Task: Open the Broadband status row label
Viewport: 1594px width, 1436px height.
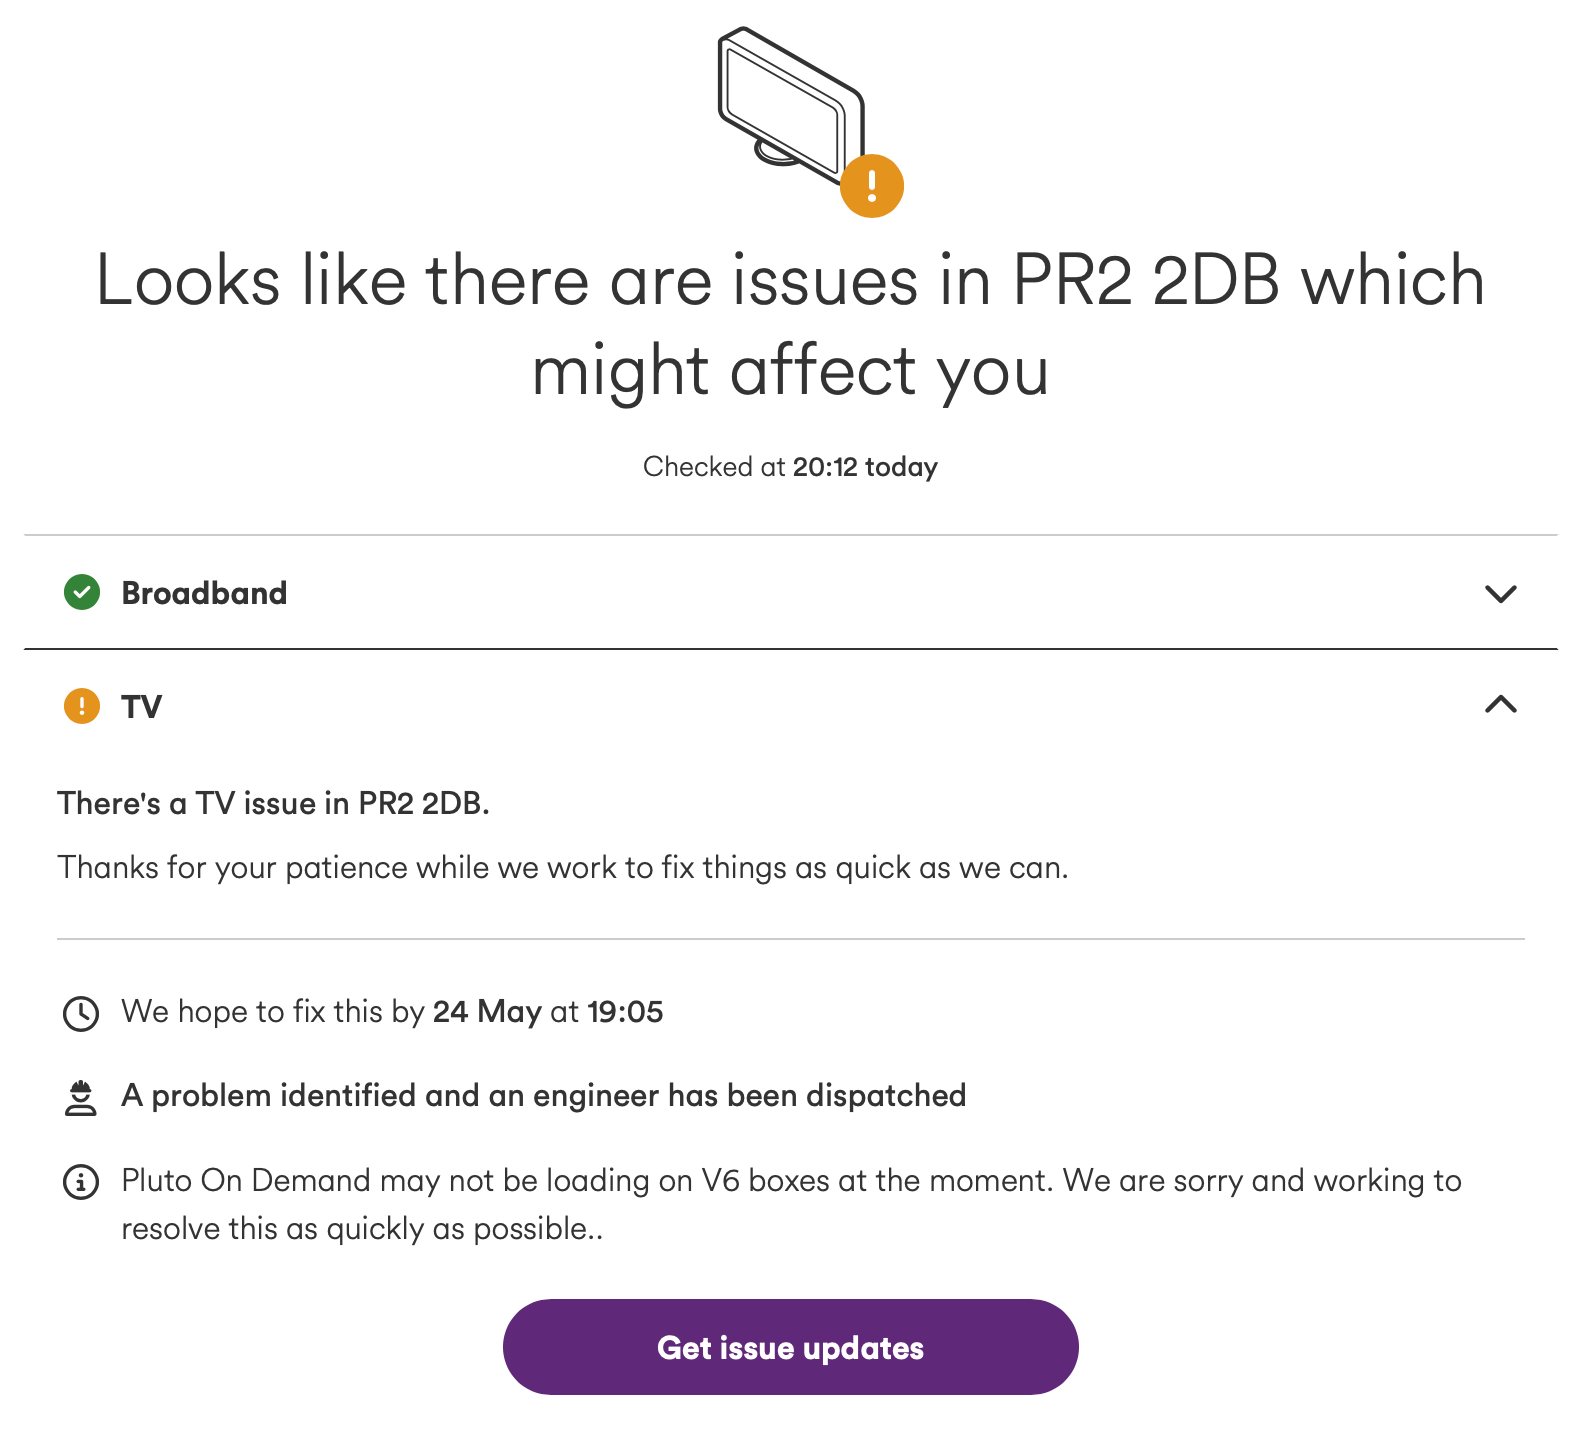Action: tap(204, 593)
